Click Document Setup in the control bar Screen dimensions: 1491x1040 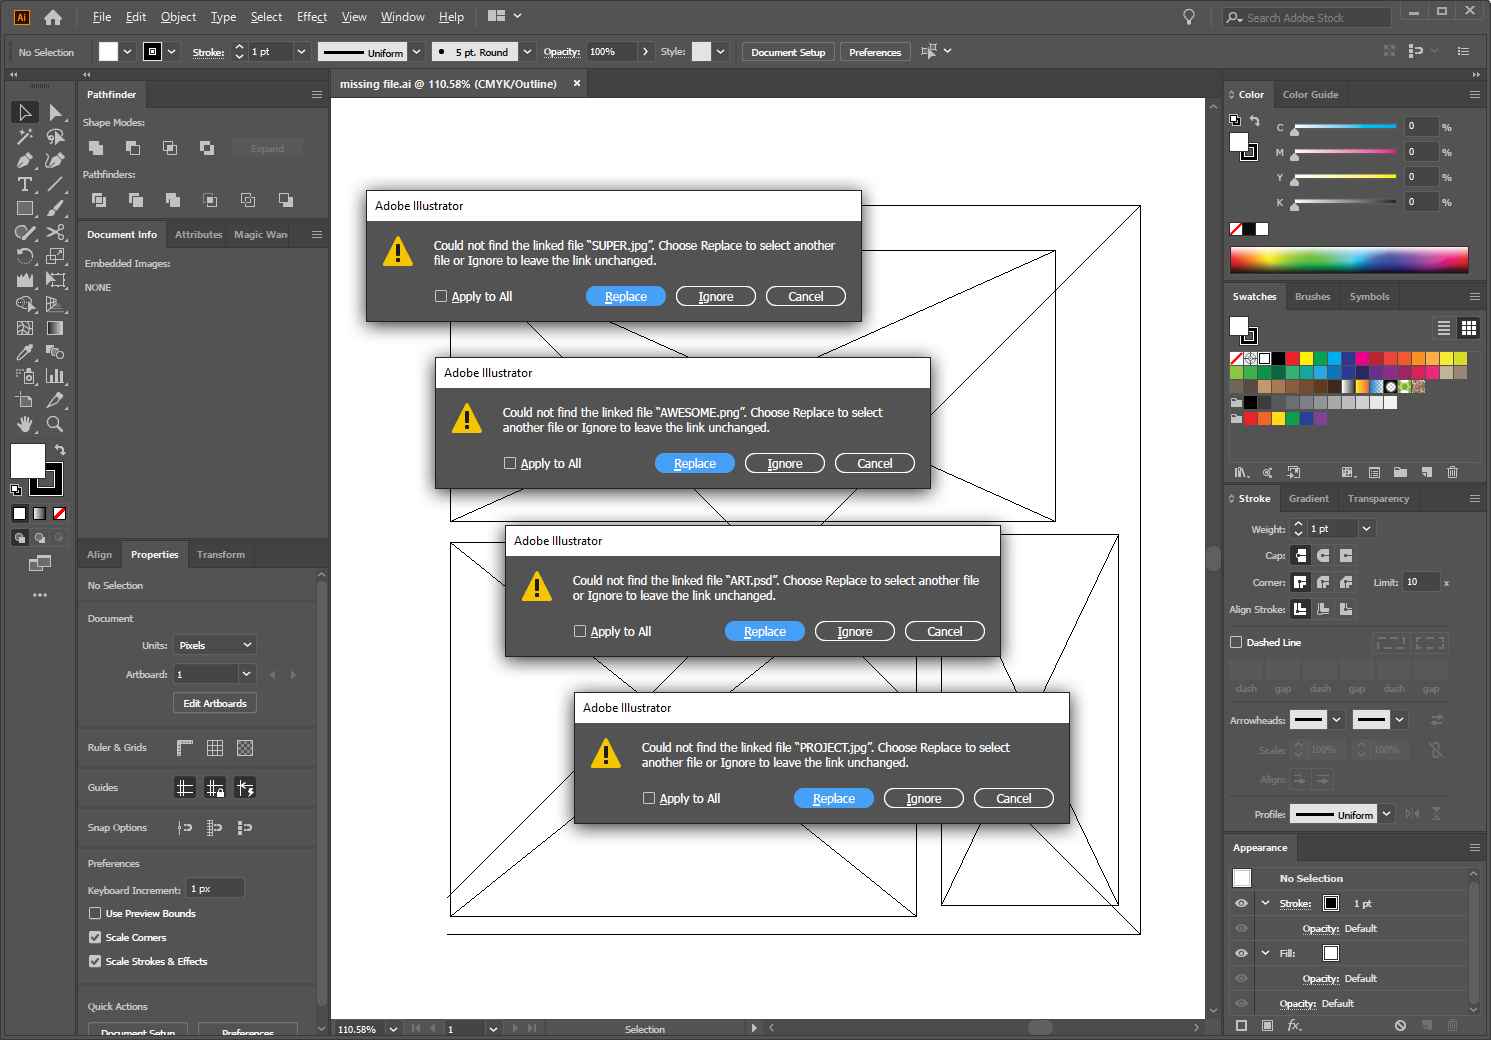click(788, 52)
